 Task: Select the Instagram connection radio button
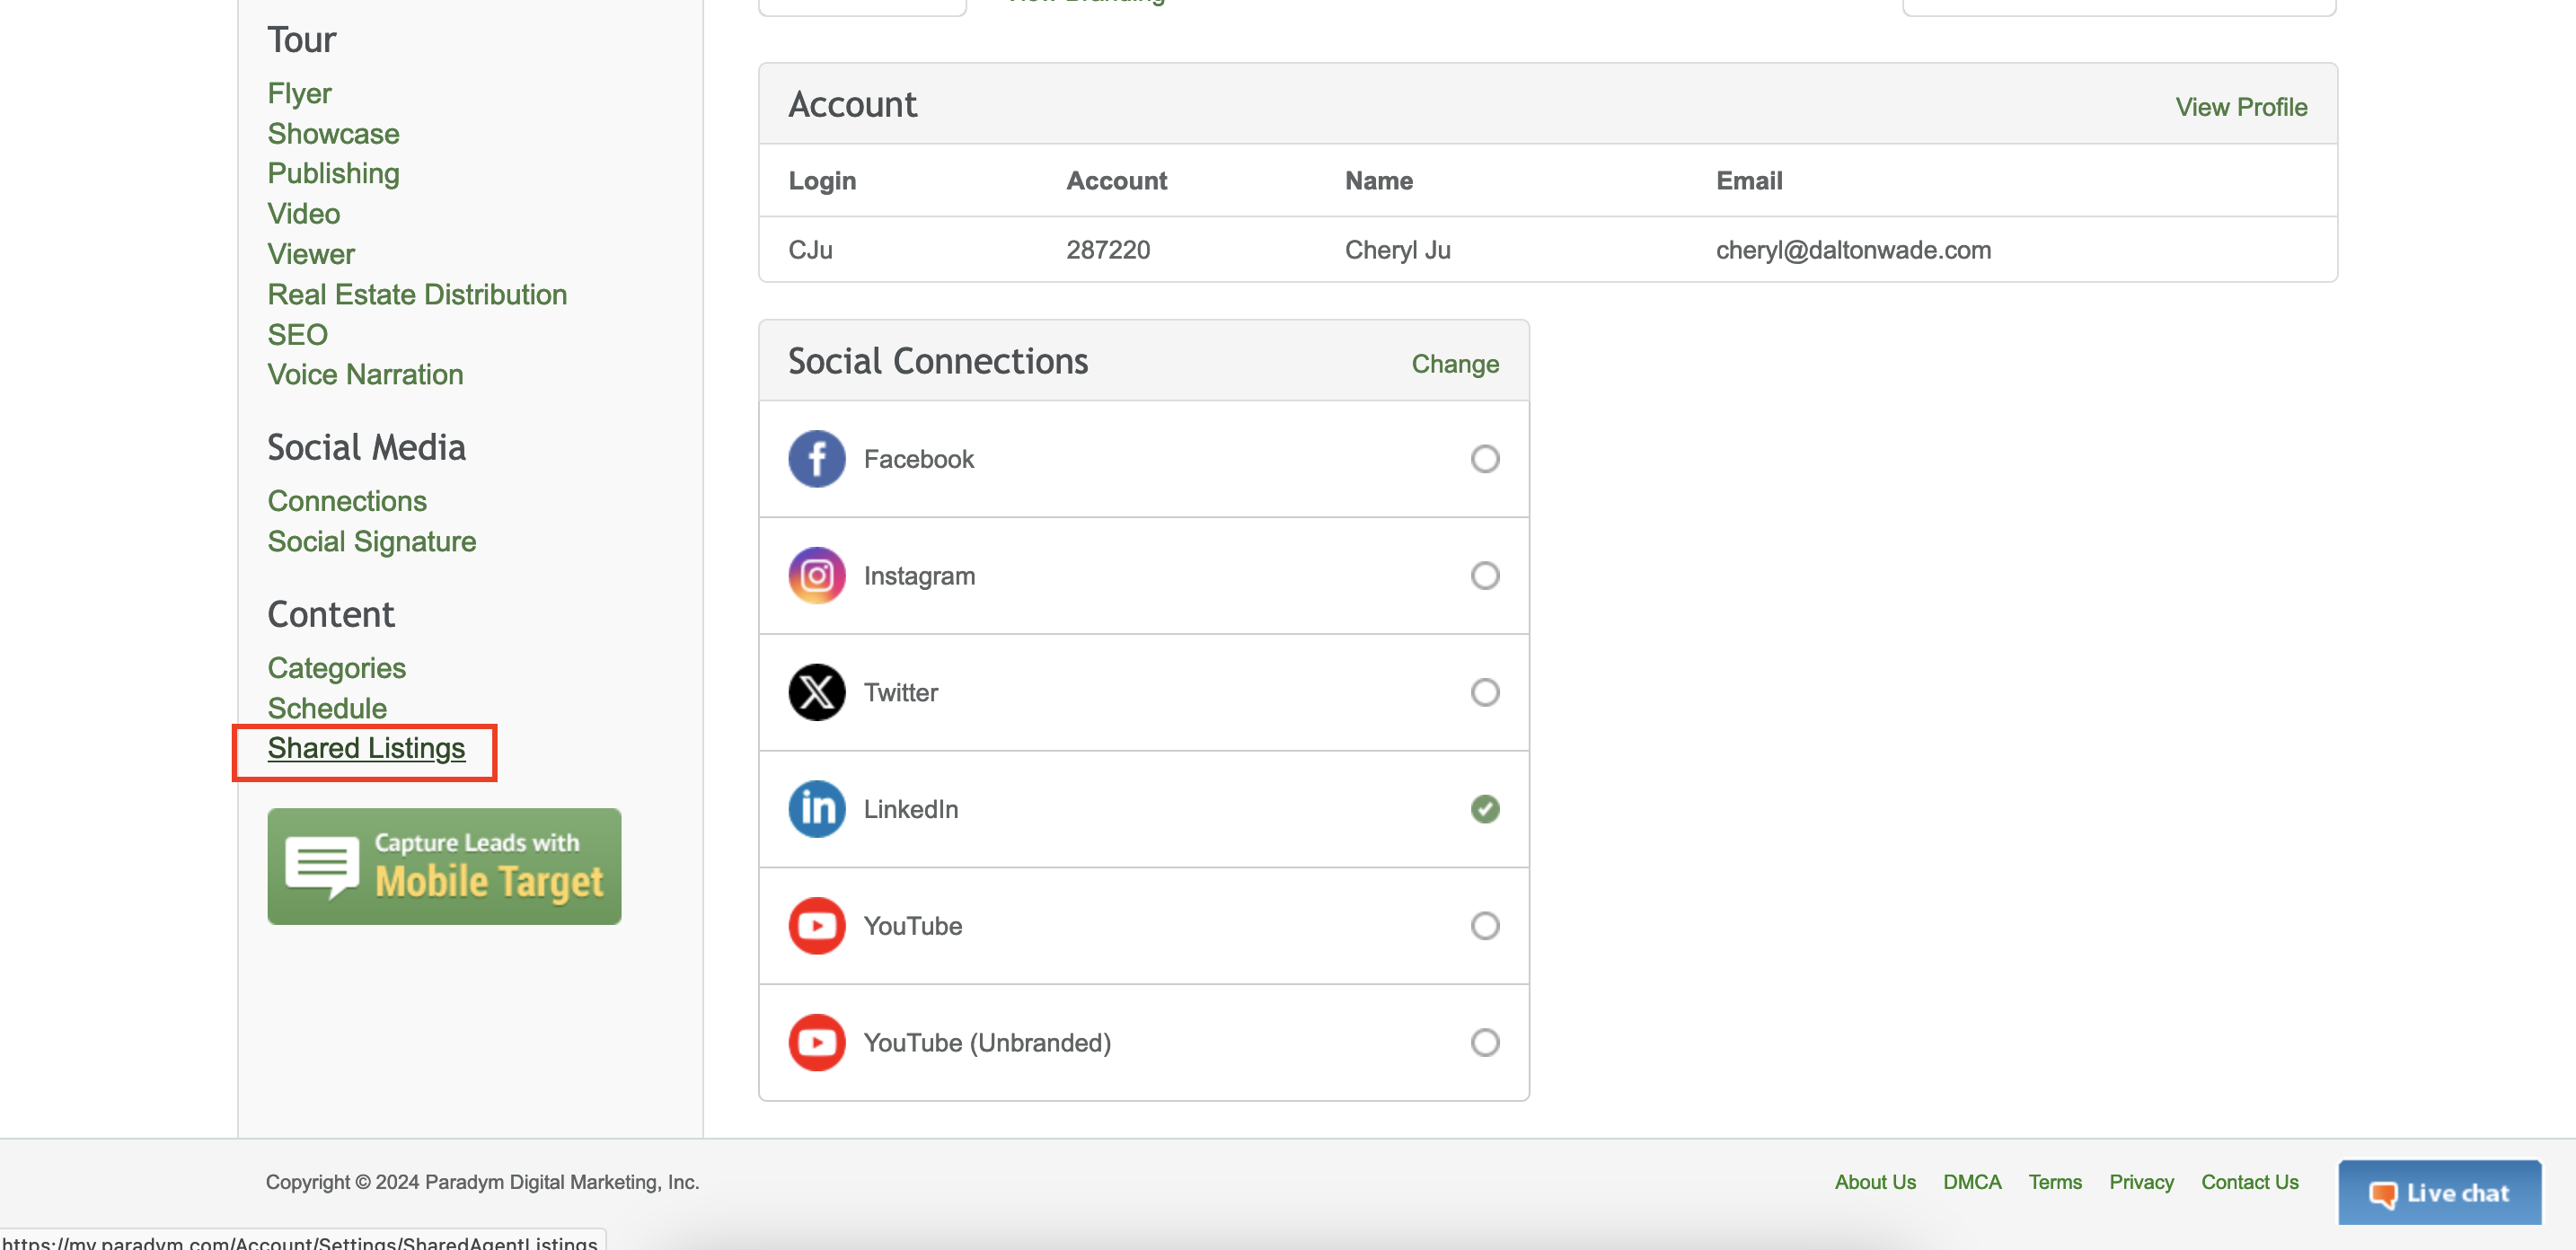pyautogui.click(x=1484, y=576)
